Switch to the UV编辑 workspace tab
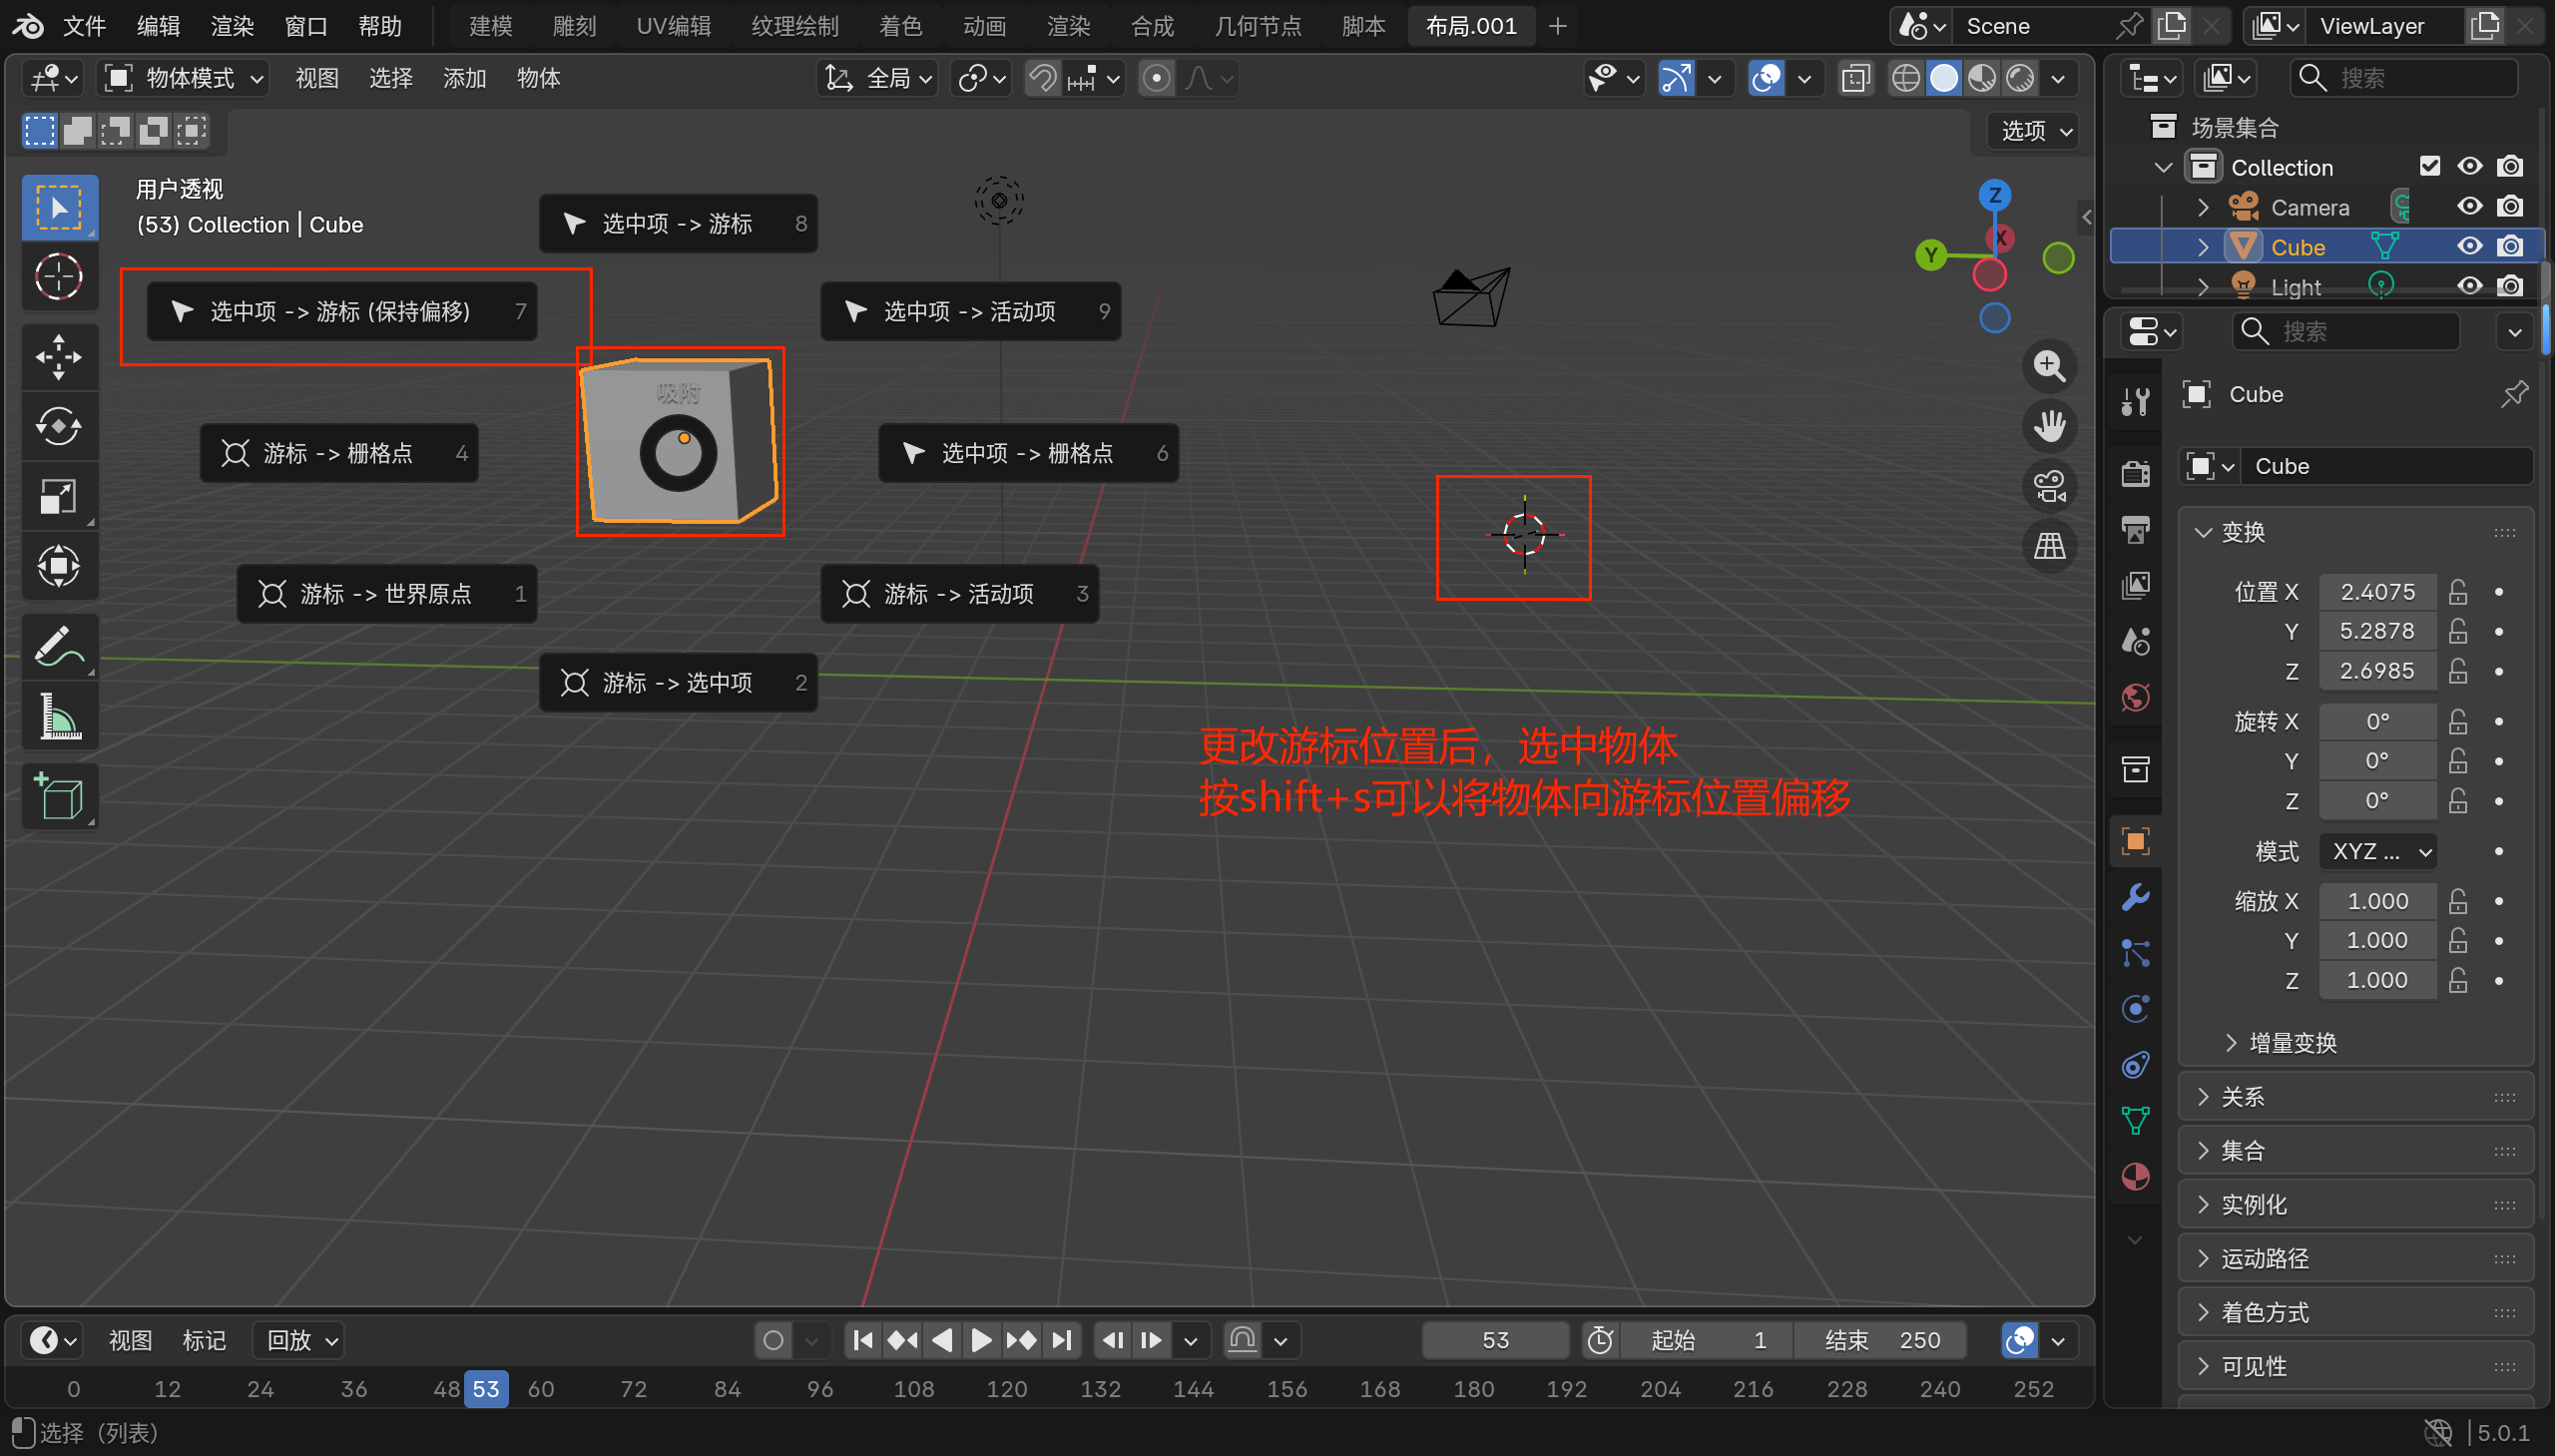 [x=673, y=26]
